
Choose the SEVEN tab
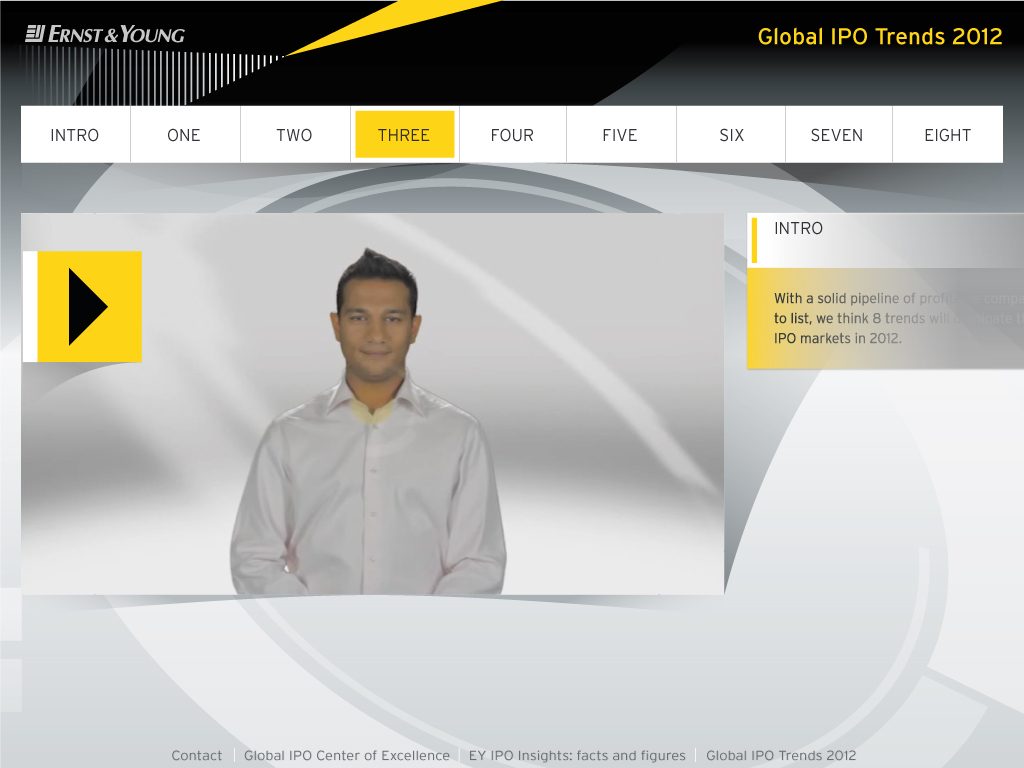[x=837, y=135]
